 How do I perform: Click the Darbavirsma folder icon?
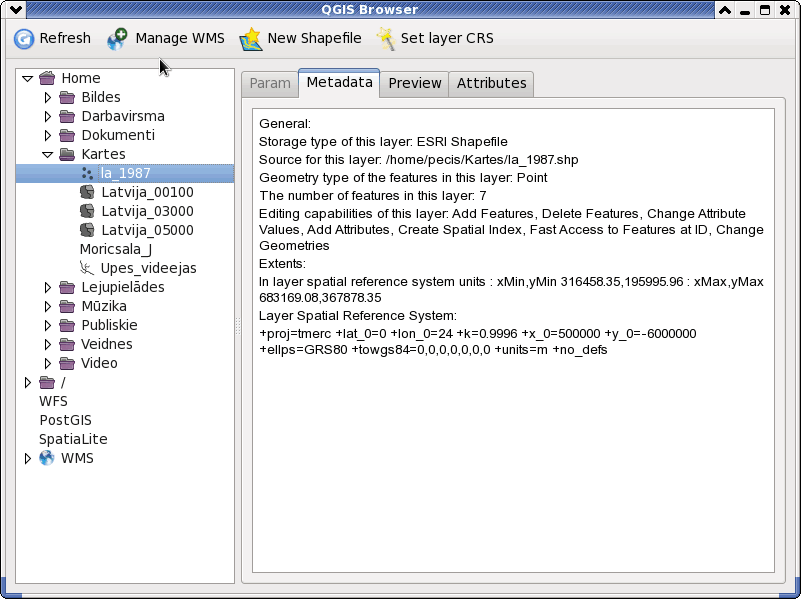pos(67,116)
